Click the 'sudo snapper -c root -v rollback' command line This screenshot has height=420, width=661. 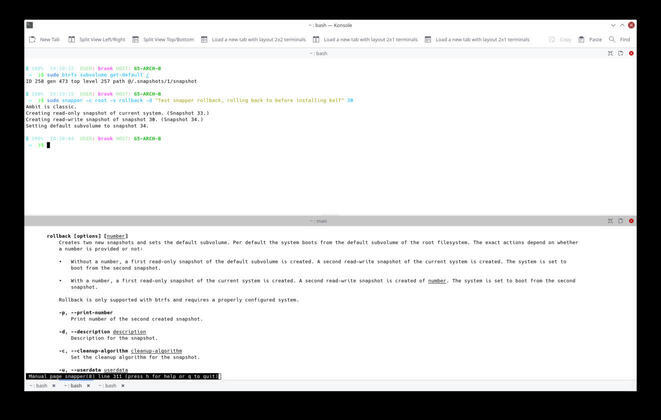(x=200, y=100)
